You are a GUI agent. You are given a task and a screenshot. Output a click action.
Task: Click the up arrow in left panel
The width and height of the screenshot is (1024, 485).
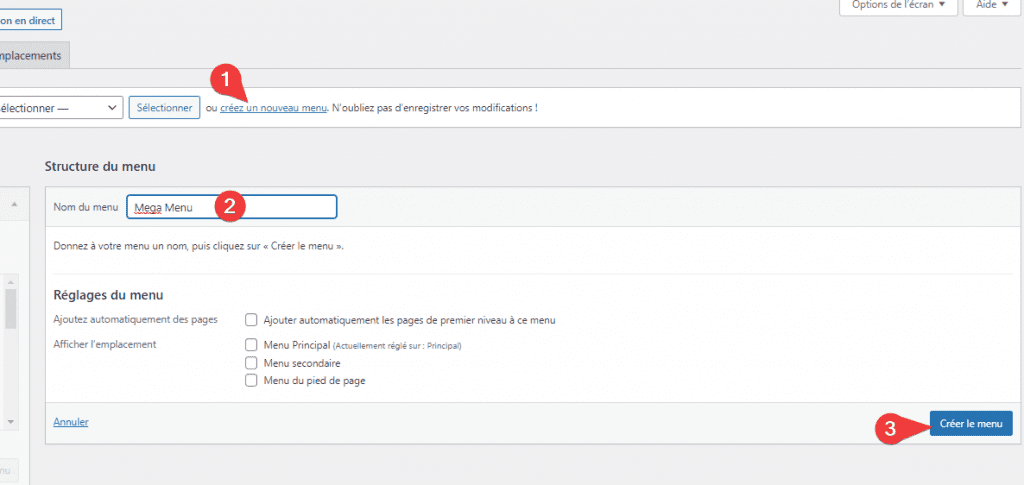13,204
